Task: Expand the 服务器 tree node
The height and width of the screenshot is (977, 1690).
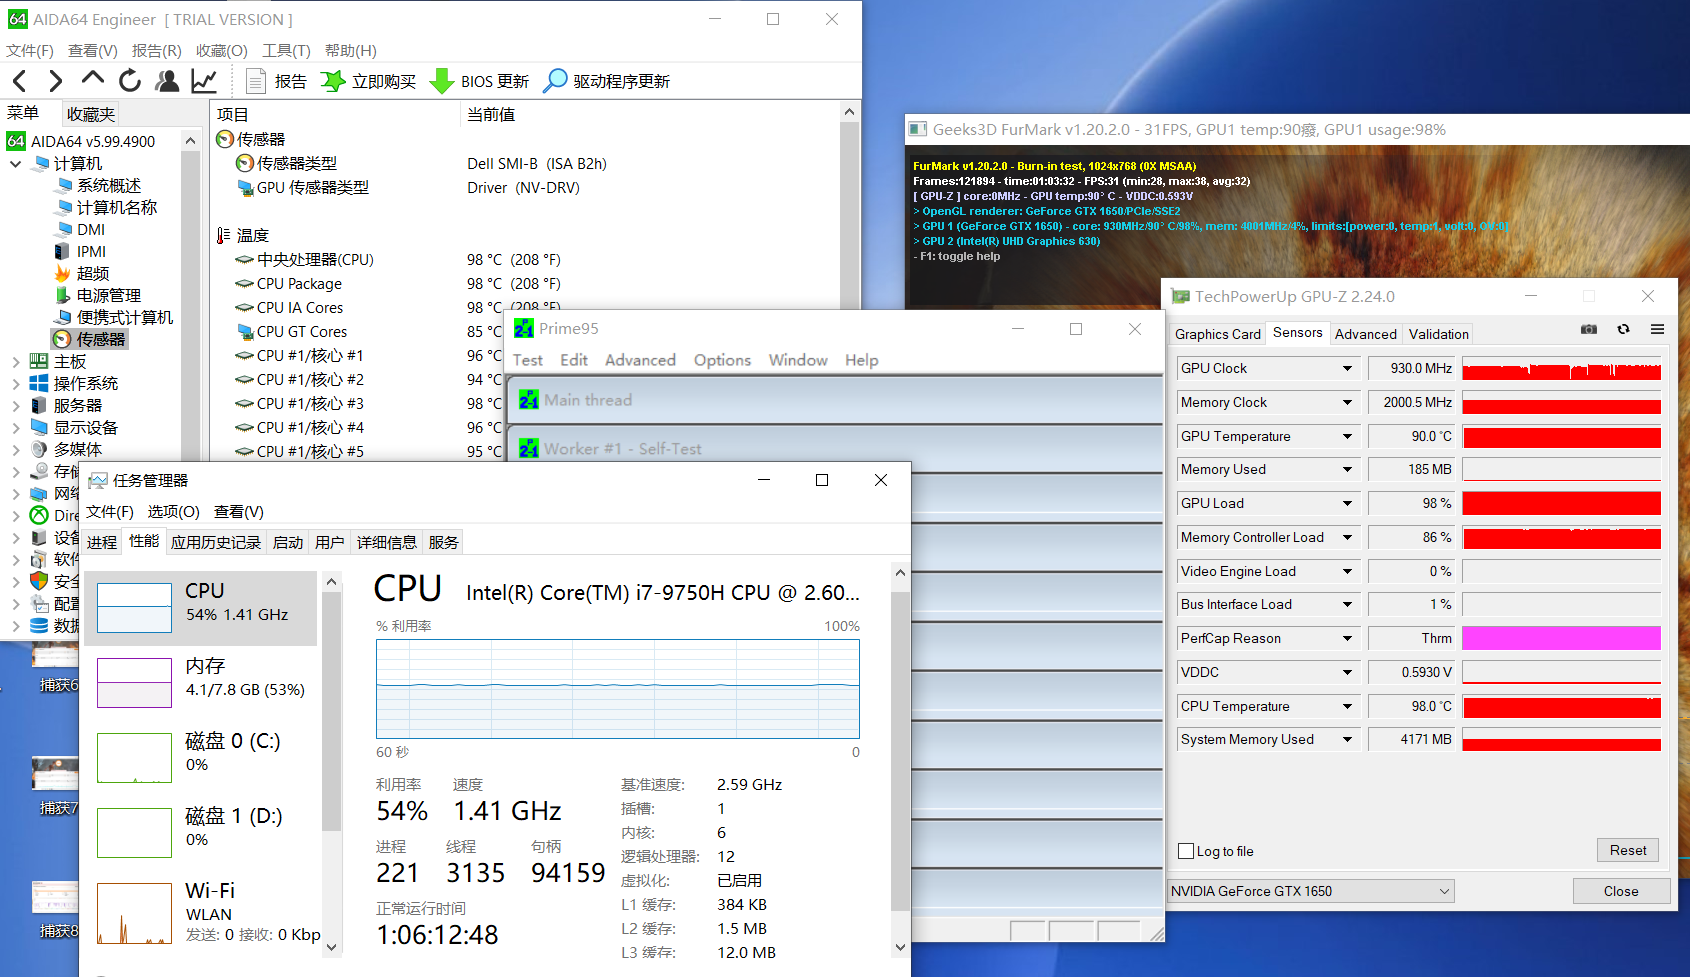Action: (x=15, y=405)
